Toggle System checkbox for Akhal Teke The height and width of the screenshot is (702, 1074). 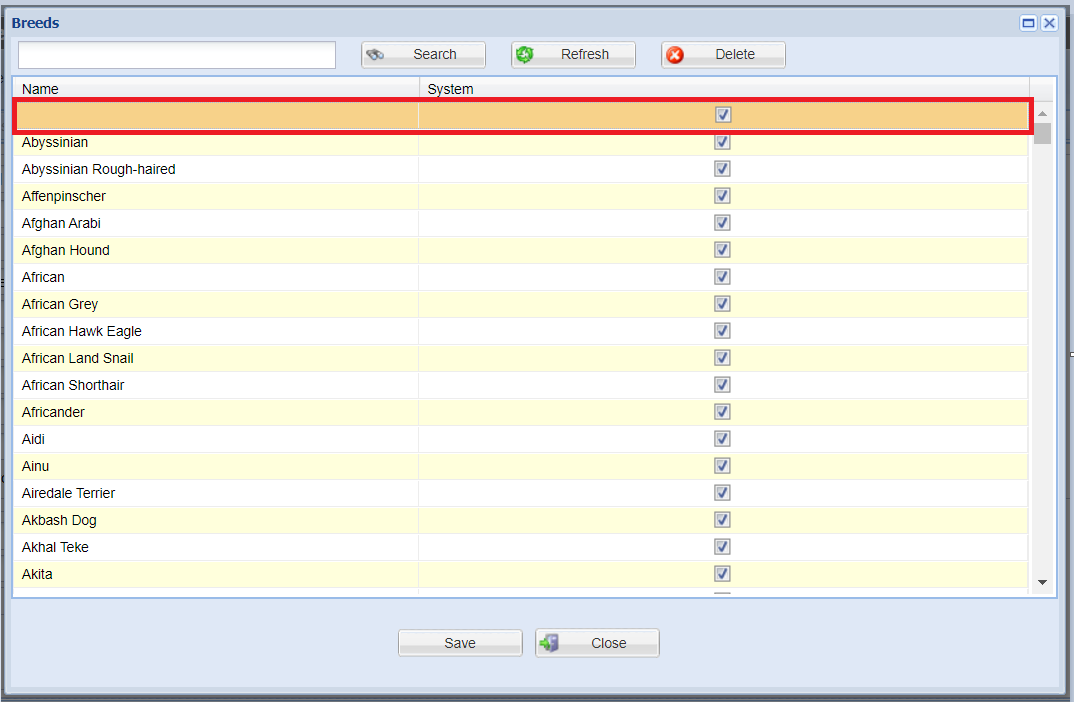click(722, 547)
